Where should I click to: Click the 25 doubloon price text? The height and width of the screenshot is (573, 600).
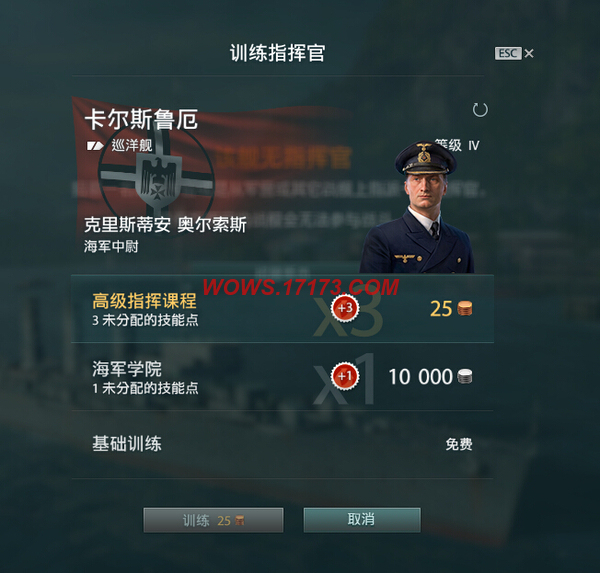[x=441, y=309]
